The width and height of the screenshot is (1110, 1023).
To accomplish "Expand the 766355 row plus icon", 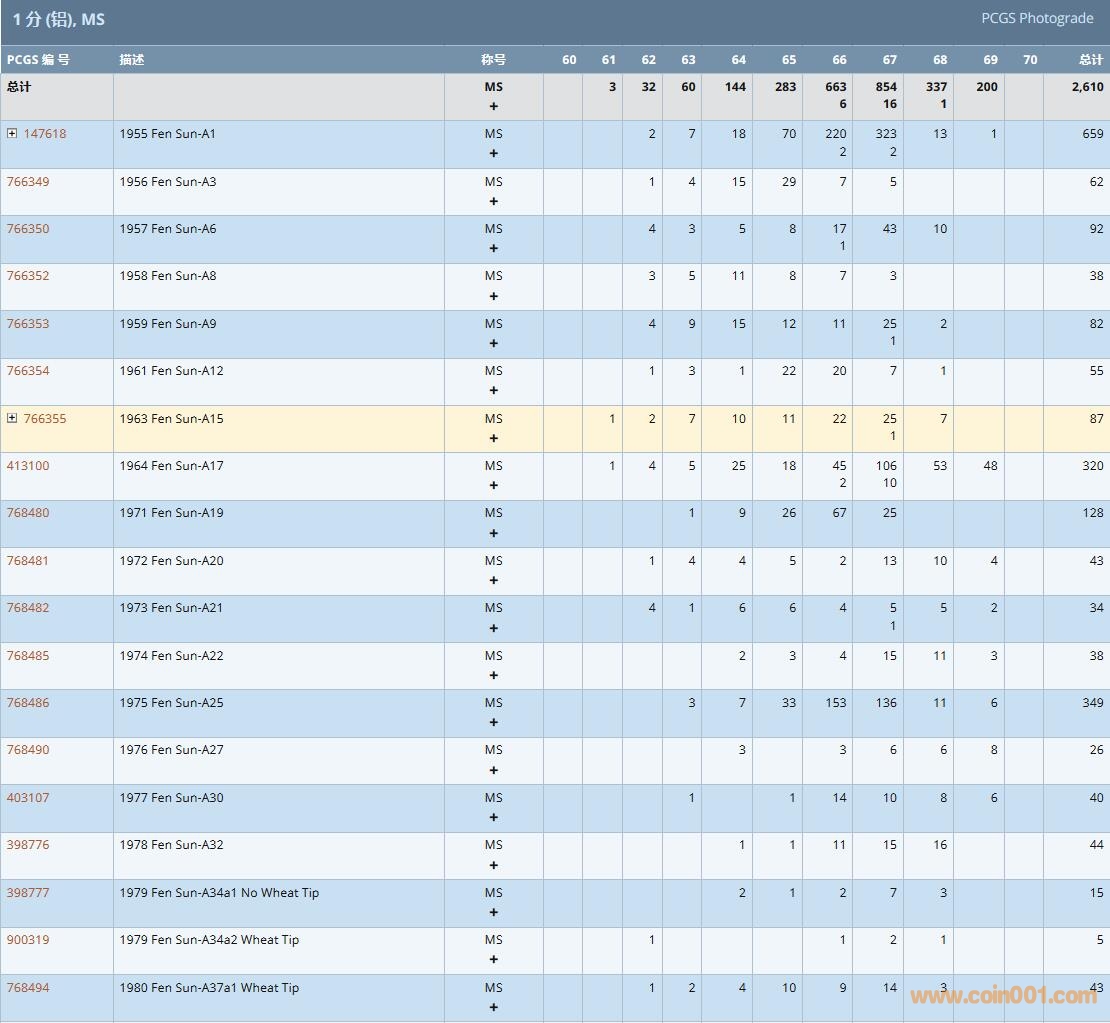I will (x=12, y=418).
